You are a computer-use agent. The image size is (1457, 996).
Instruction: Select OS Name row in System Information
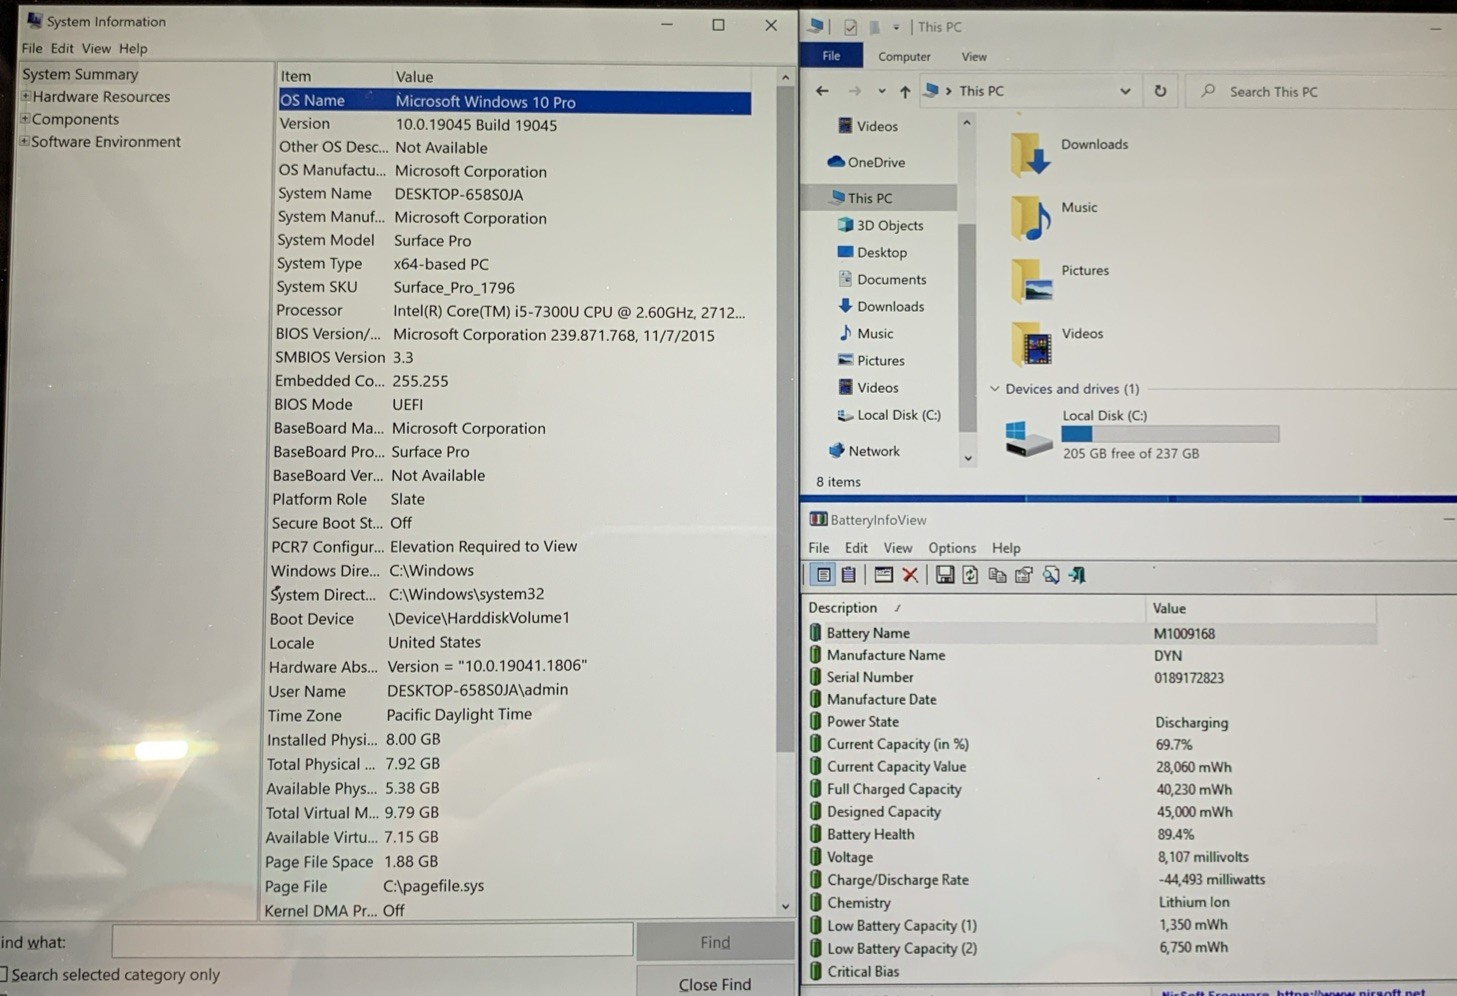tap(514, 101)
